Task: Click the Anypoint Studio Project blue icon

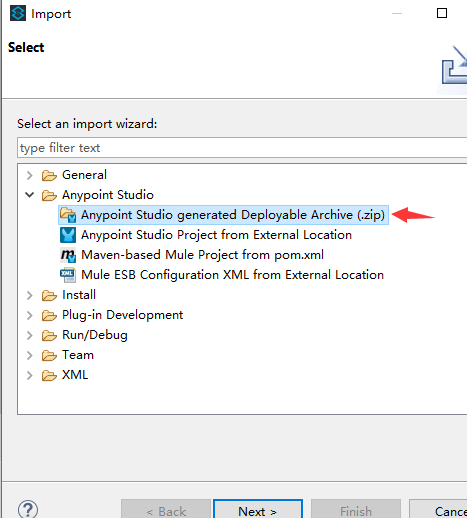Action: coord(68,235)
